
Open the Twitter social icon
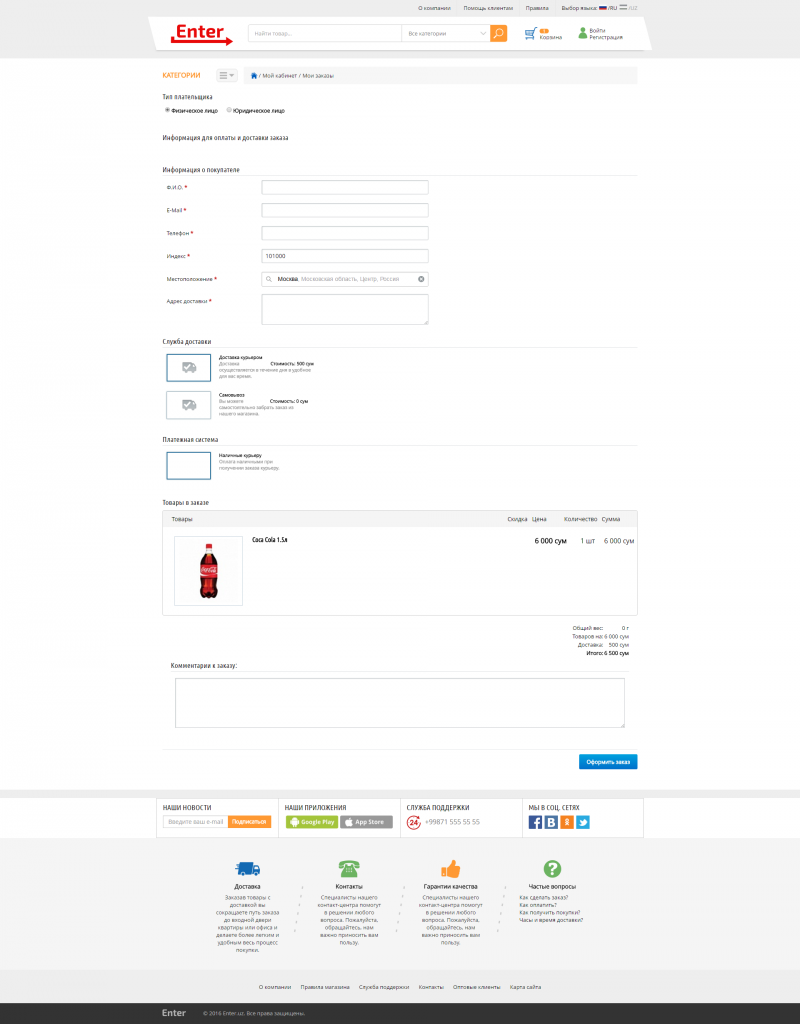coord(582,822)
